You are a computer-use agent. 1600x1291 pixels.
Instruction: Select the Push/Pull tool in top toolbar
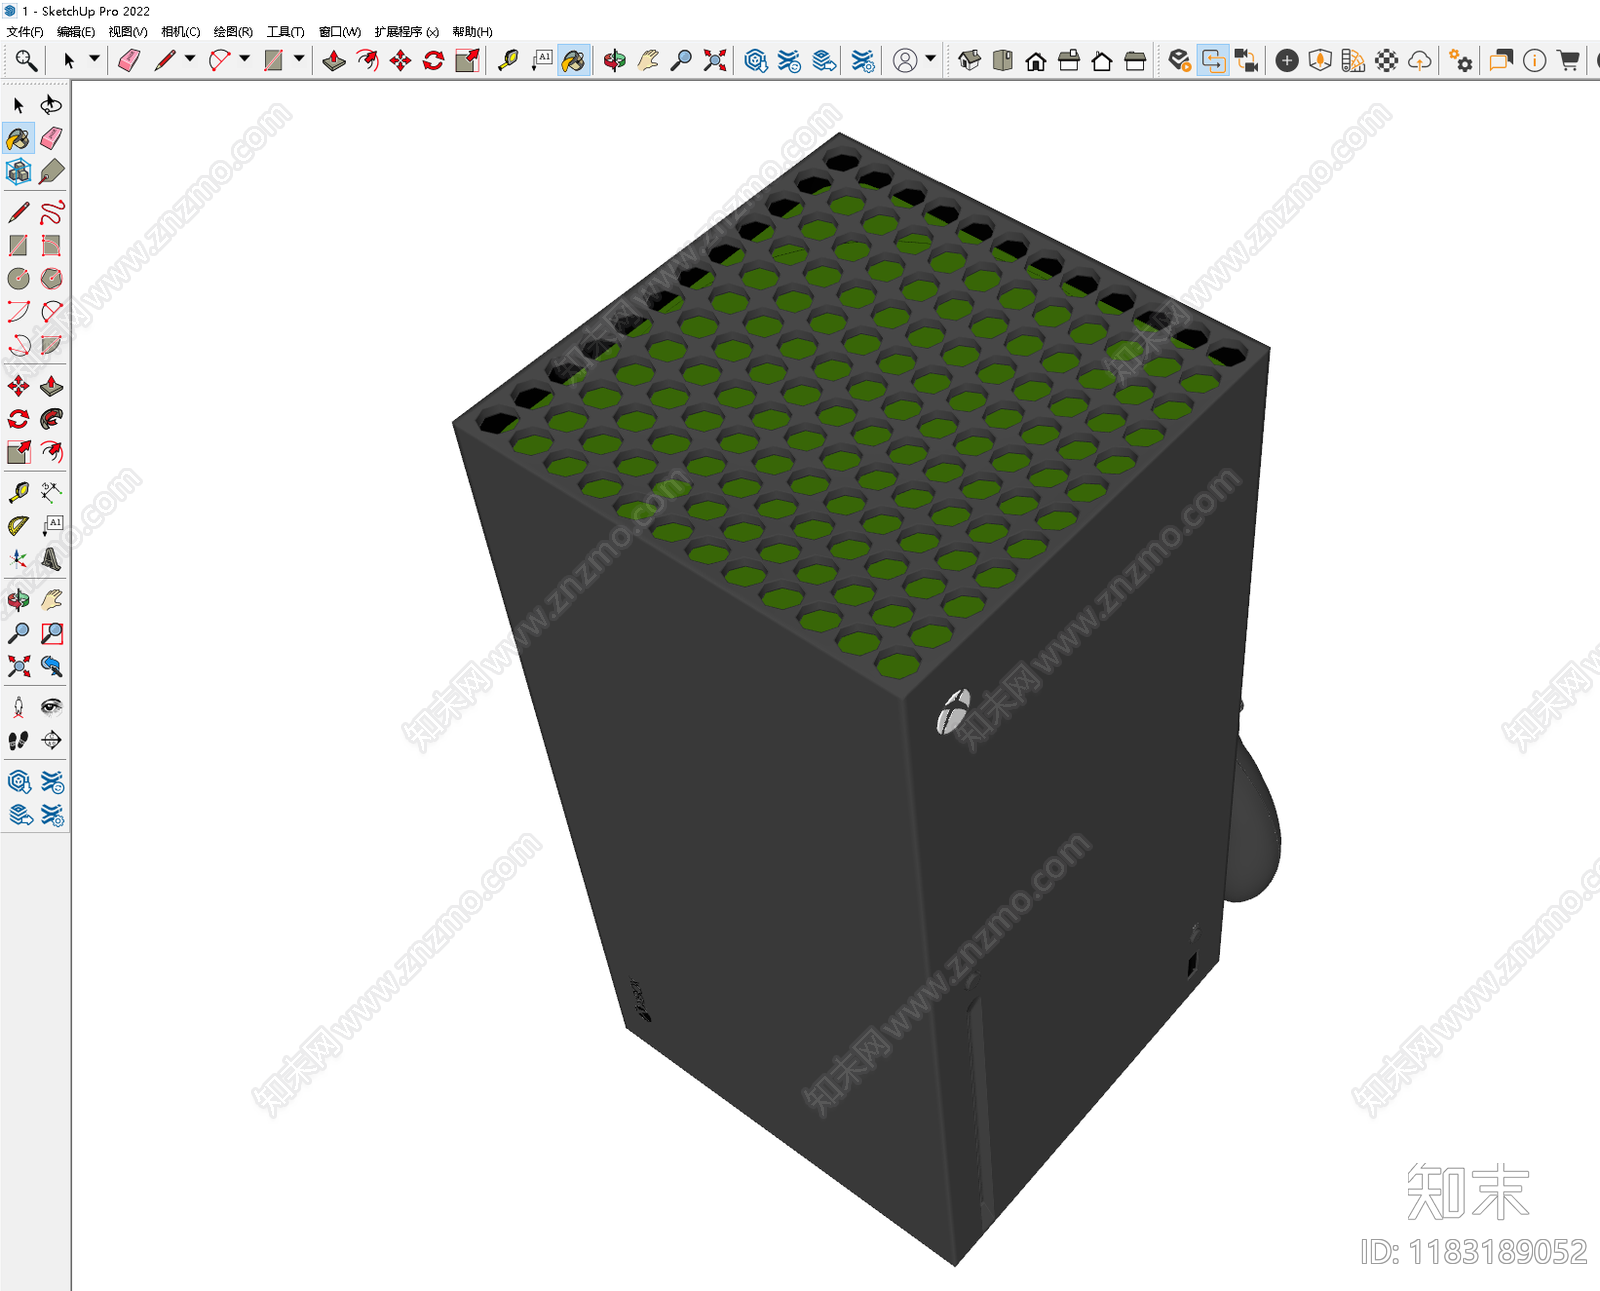(x=334, y=61)
